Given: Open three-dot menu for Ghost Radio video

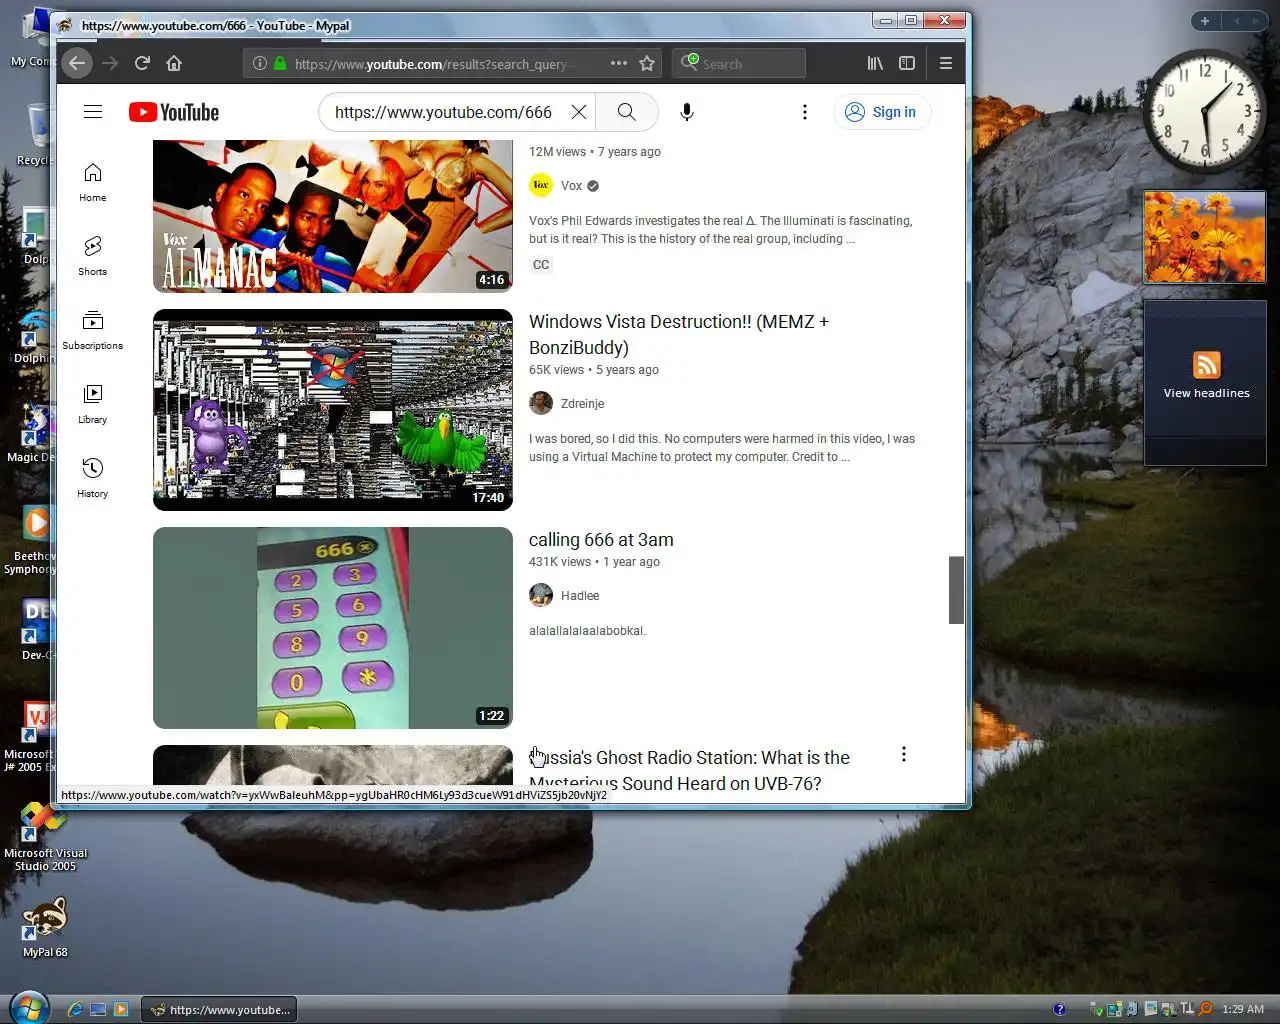Looking at the screenshot, I should pos(904,754).
